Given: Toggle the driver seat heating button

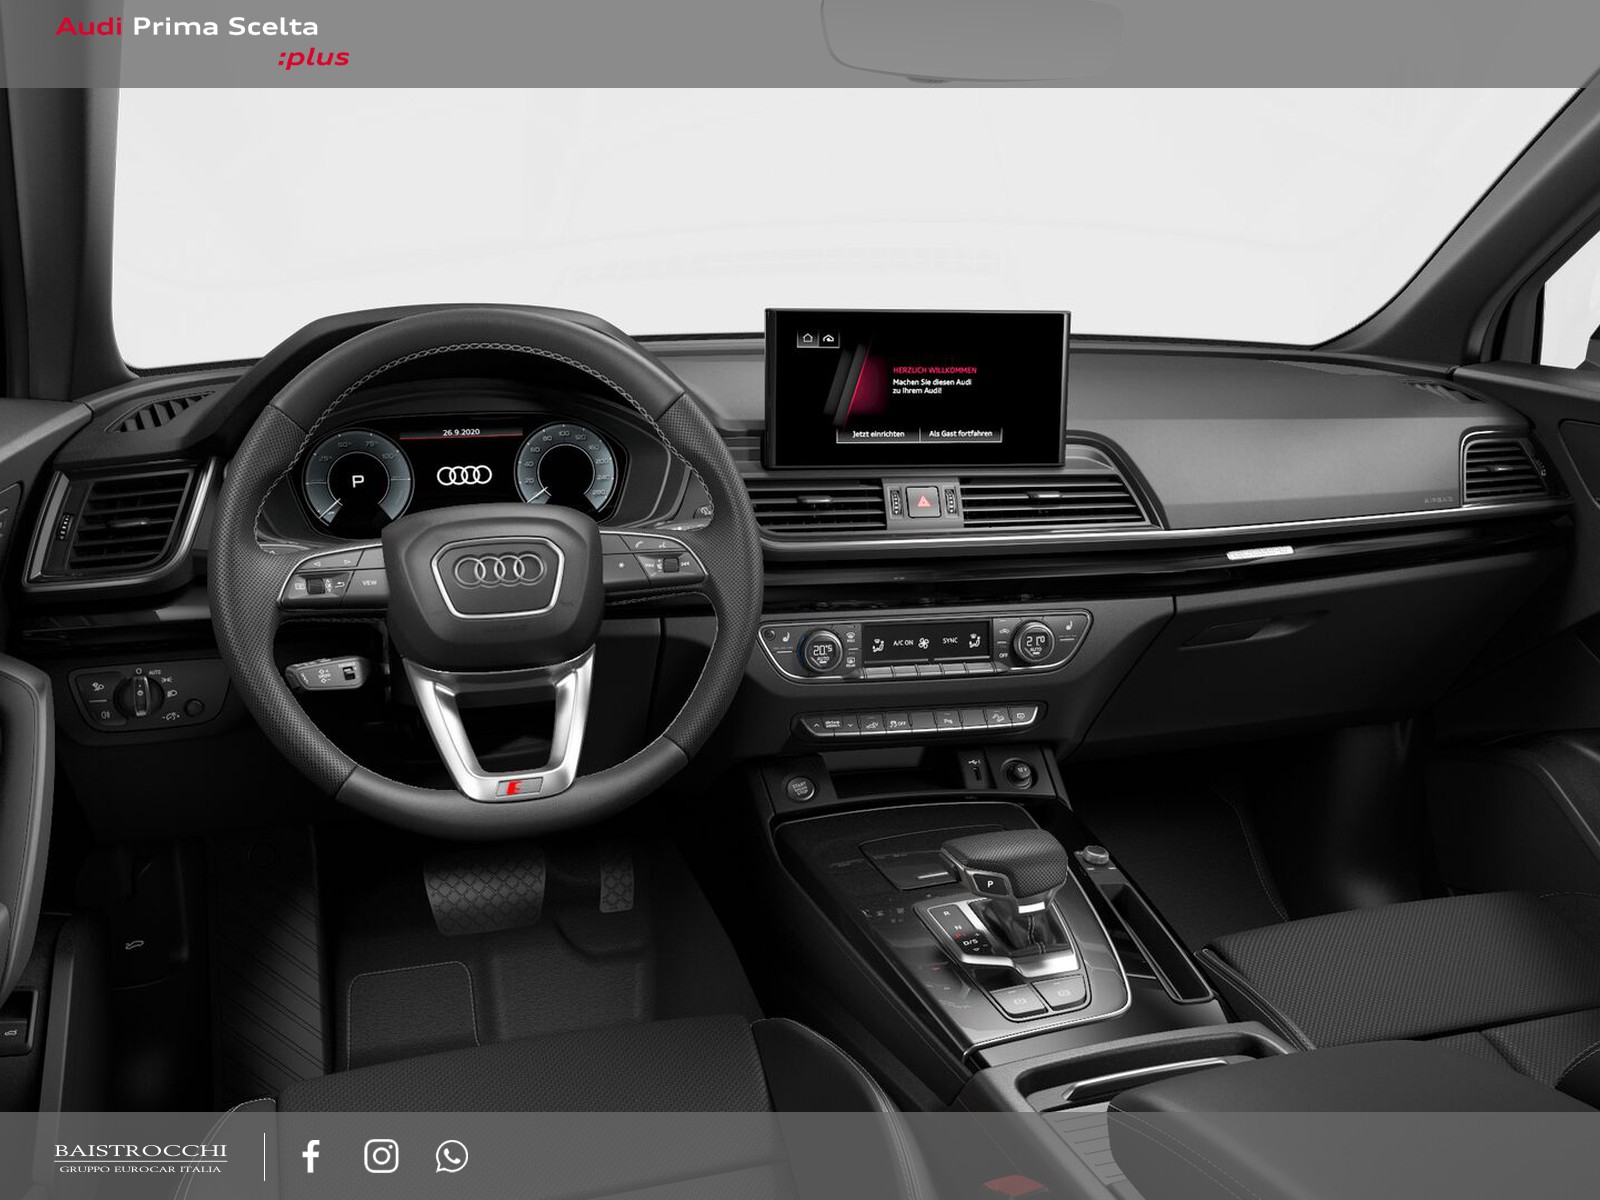Looking at the screenshot, I should pos(788,635).
